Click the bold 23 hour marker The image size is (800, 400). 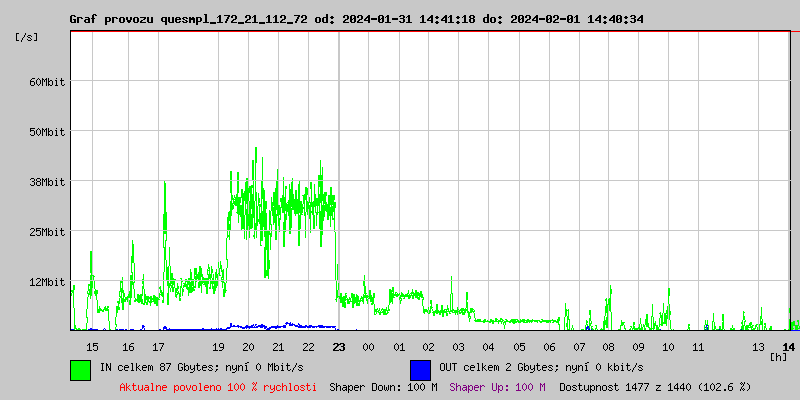339,346
